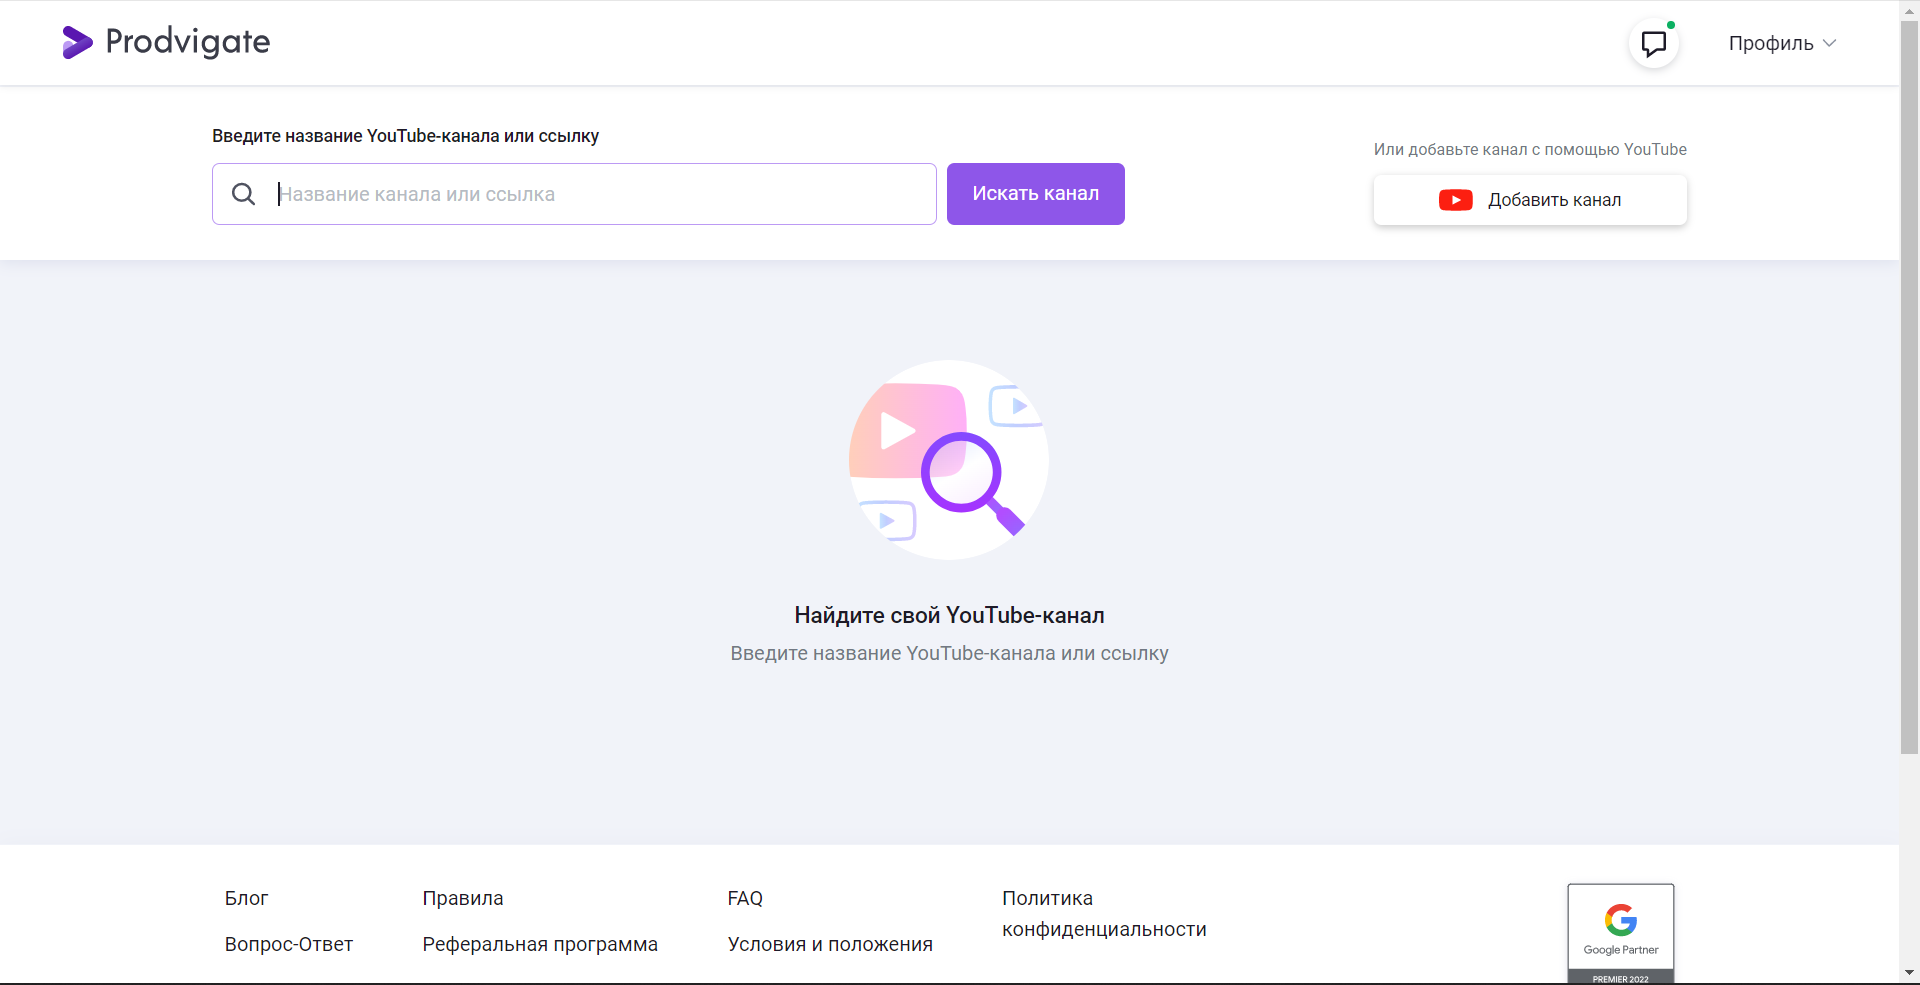Click the scrollbar down arrow
The height and width of the screenshot is (985, 1920).
click(x=1909, y=972)
